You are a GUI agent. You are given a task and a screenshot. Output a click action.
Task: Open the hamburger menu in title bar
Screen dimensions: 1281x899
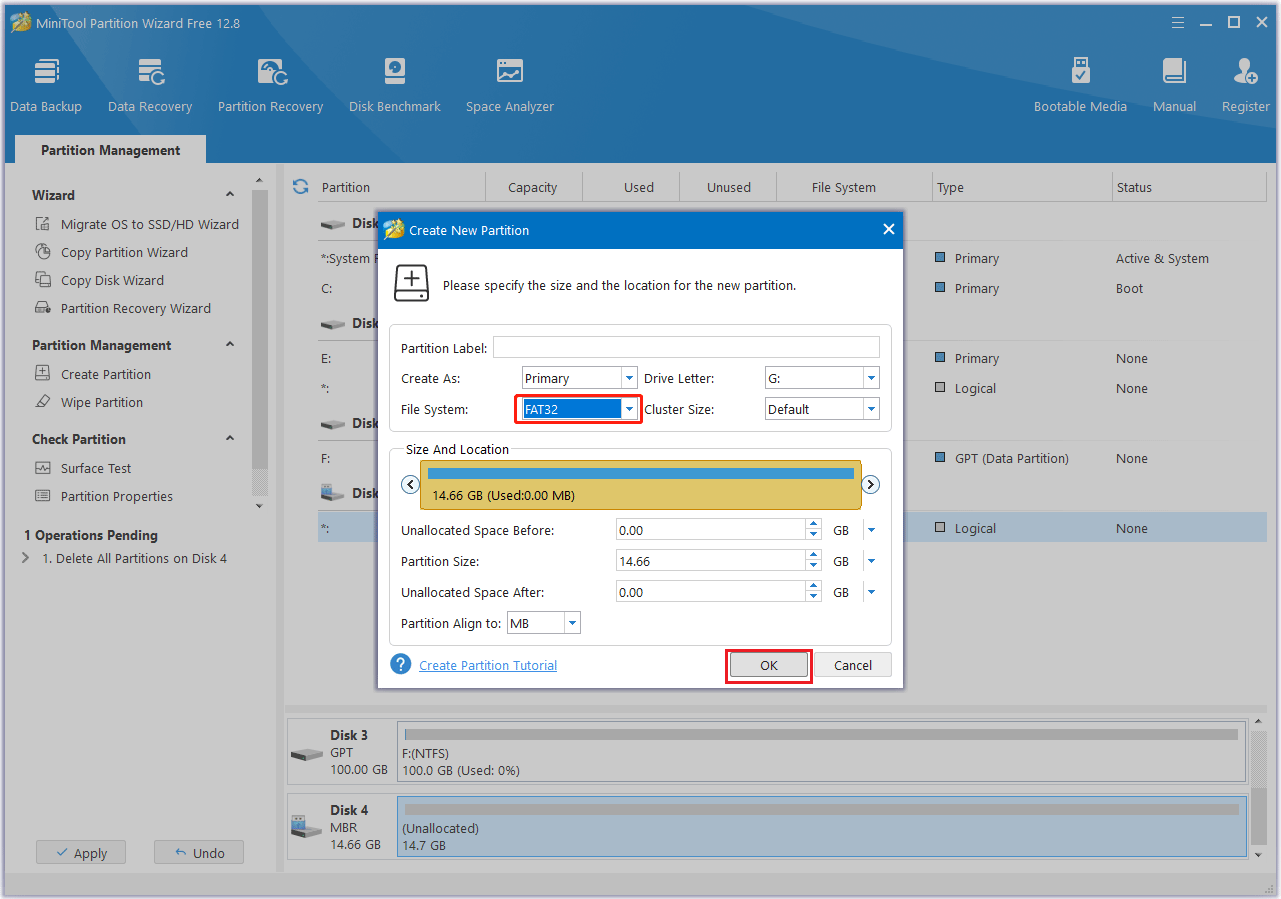(x=1178, y=22)
